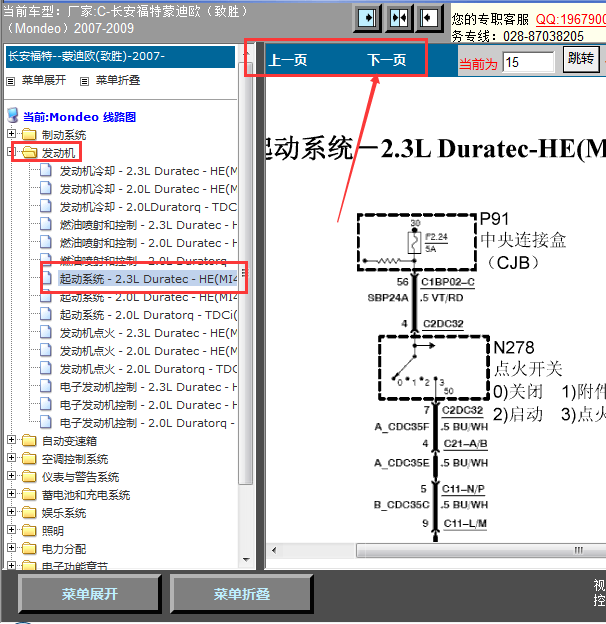Click the 当前:Mondeo 线路图 root label
606x624 pixels.
click(80, 117)
